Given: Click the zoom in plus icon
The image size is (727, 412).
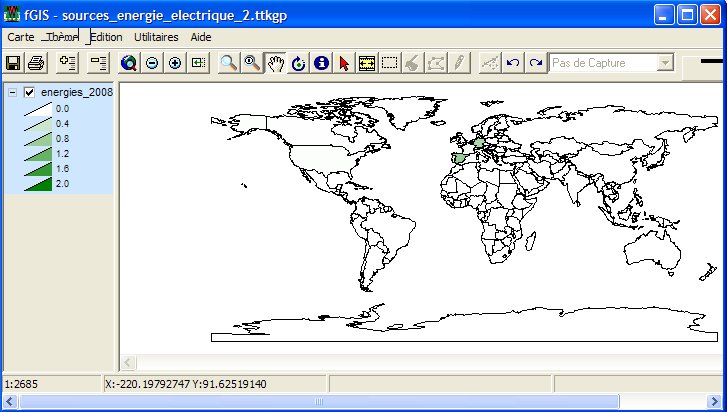Looking at the screenshot, I should tap(175, 63).
